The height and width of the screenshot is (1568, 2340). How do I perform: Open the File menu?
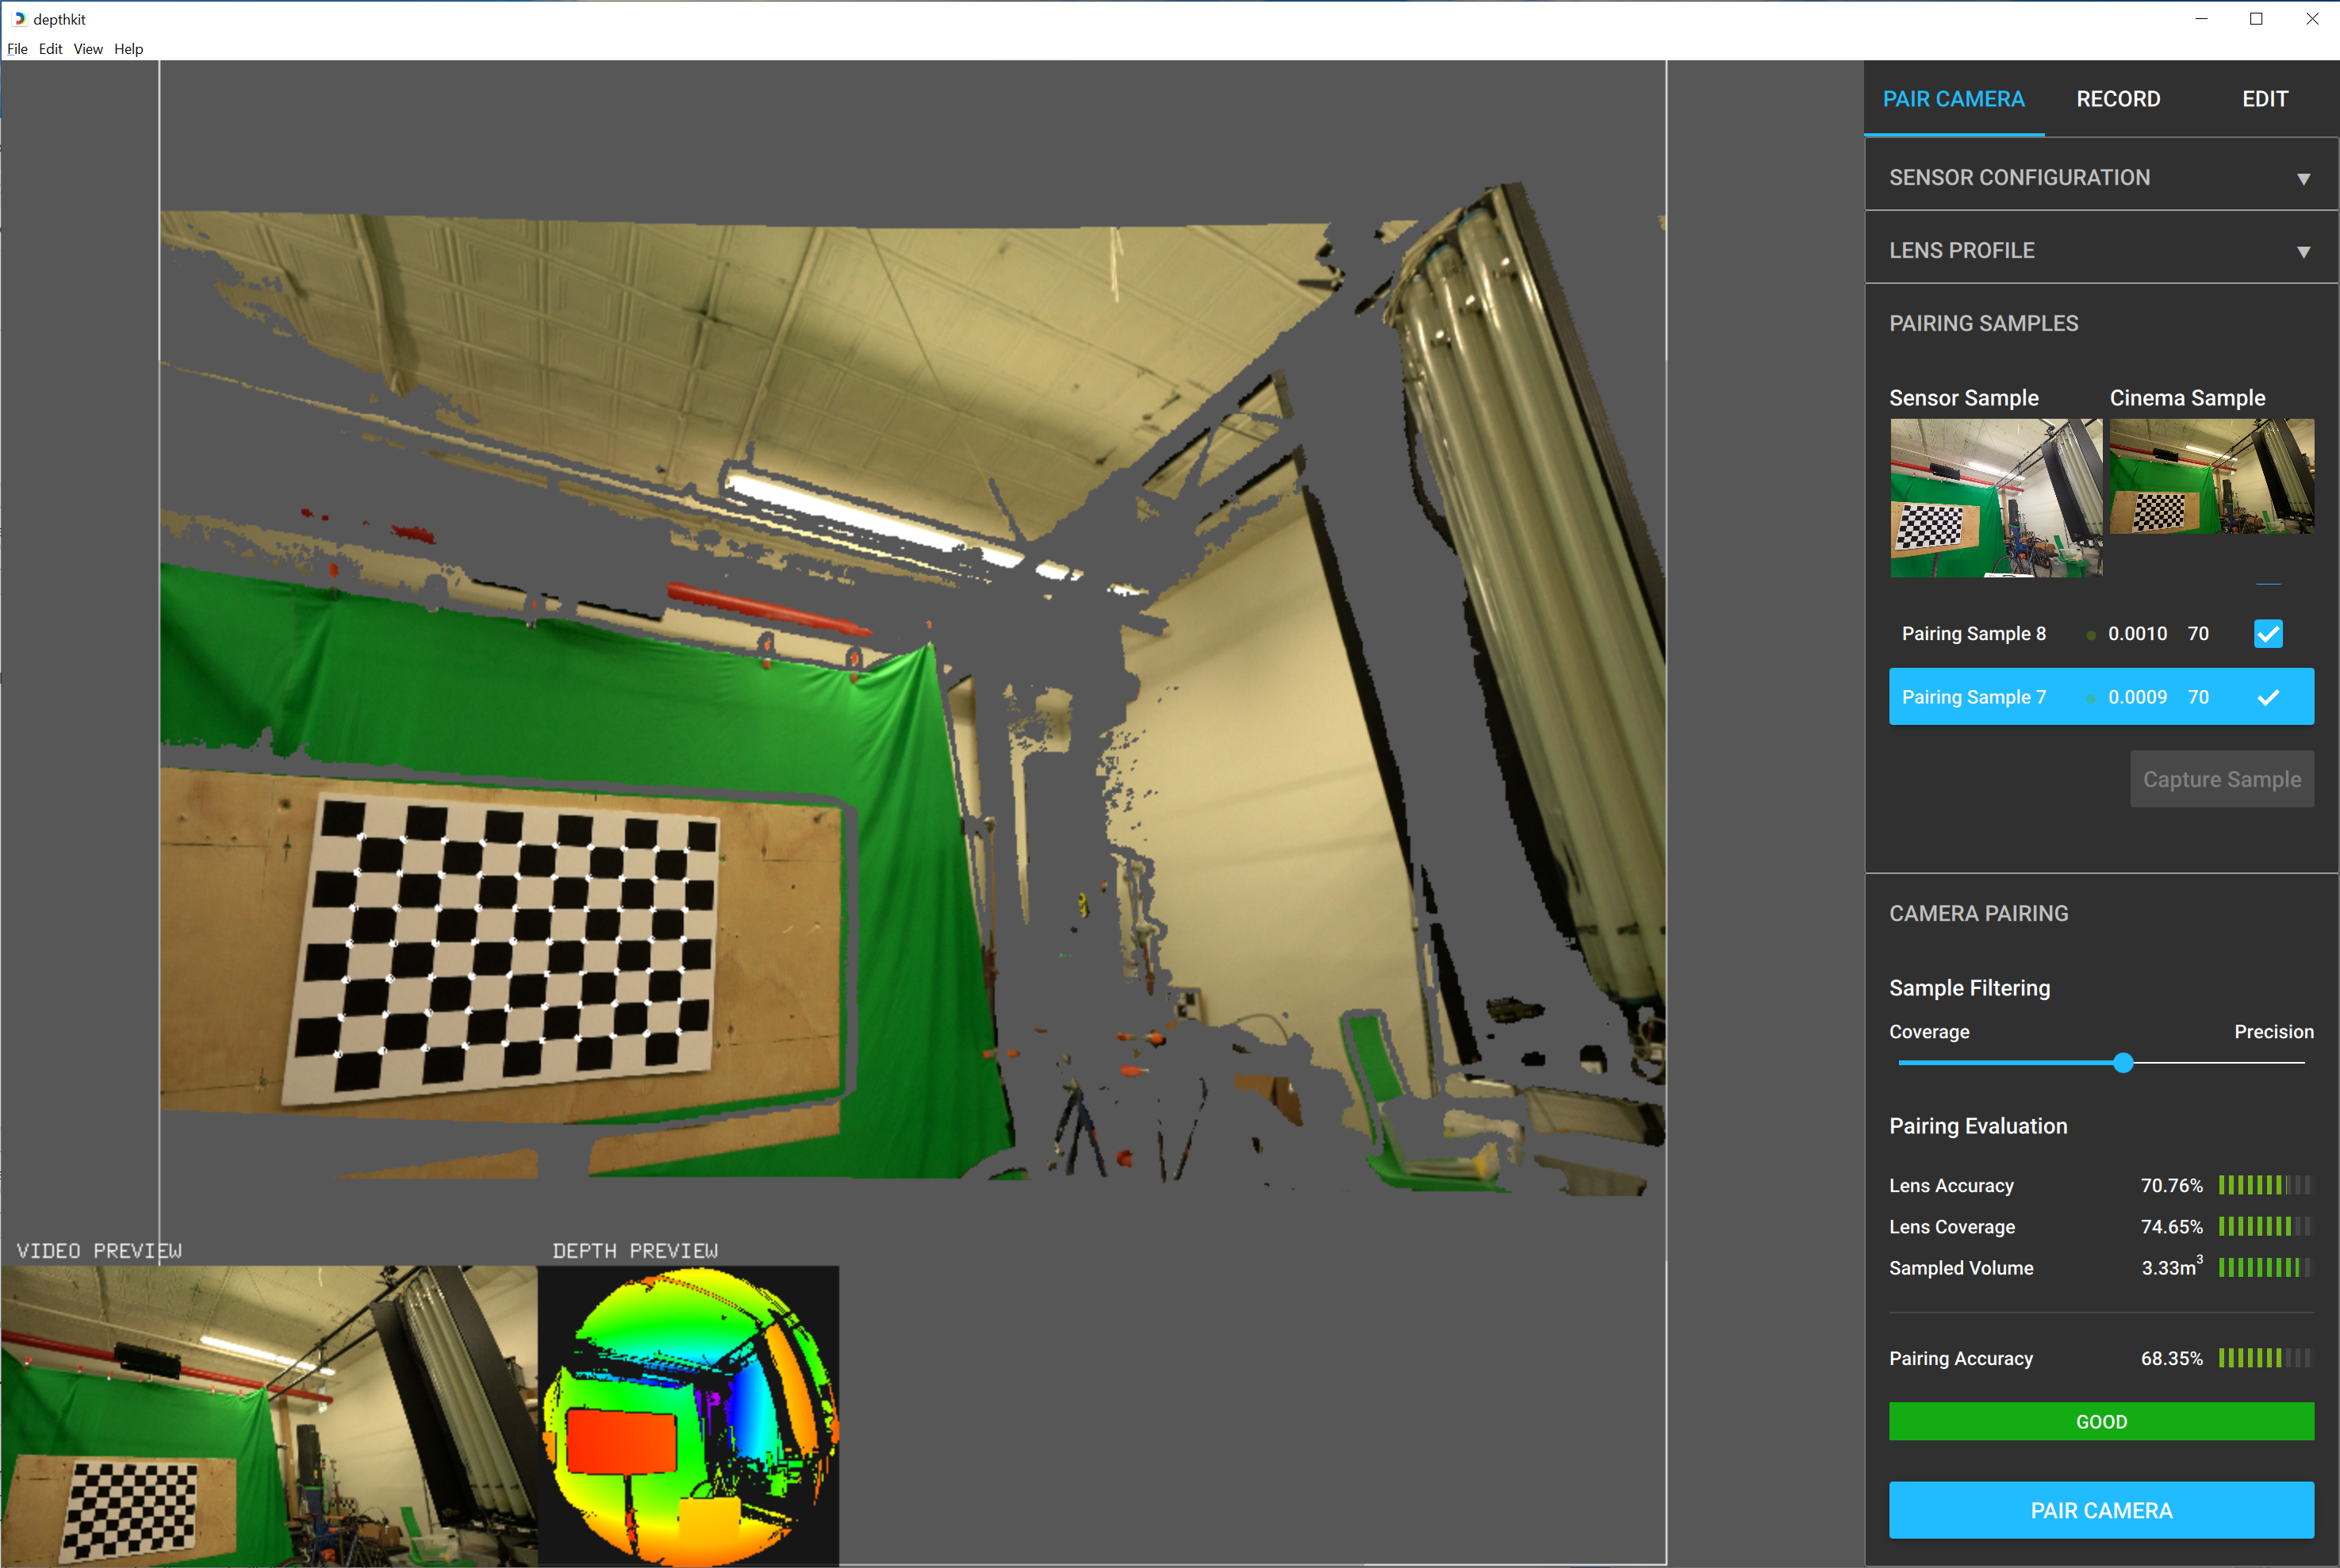pos(17,49)
